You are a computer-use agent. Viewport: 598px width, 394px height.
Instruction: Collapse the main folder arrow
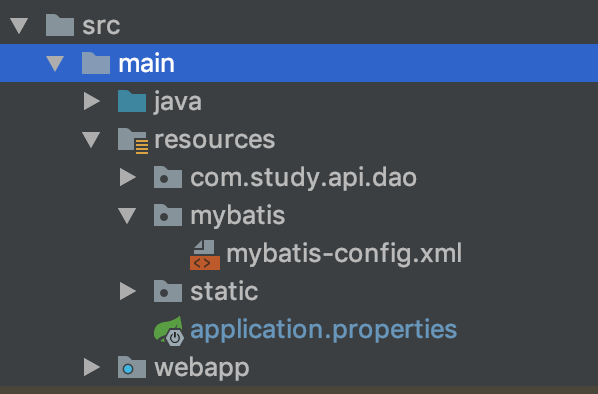pyautogui.click(x=55, y=64)
